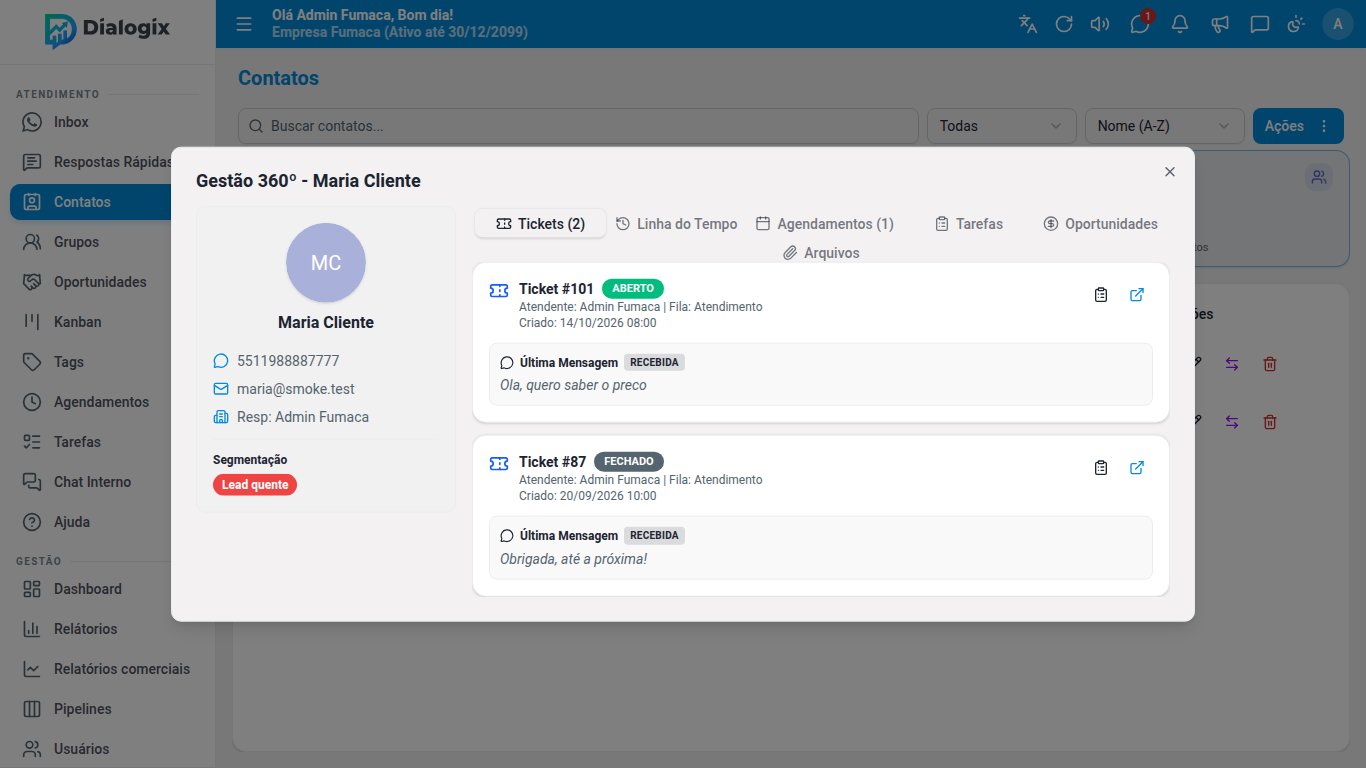Expand the Nome (A-Z) sort dropdown

tap(1165, 126)
